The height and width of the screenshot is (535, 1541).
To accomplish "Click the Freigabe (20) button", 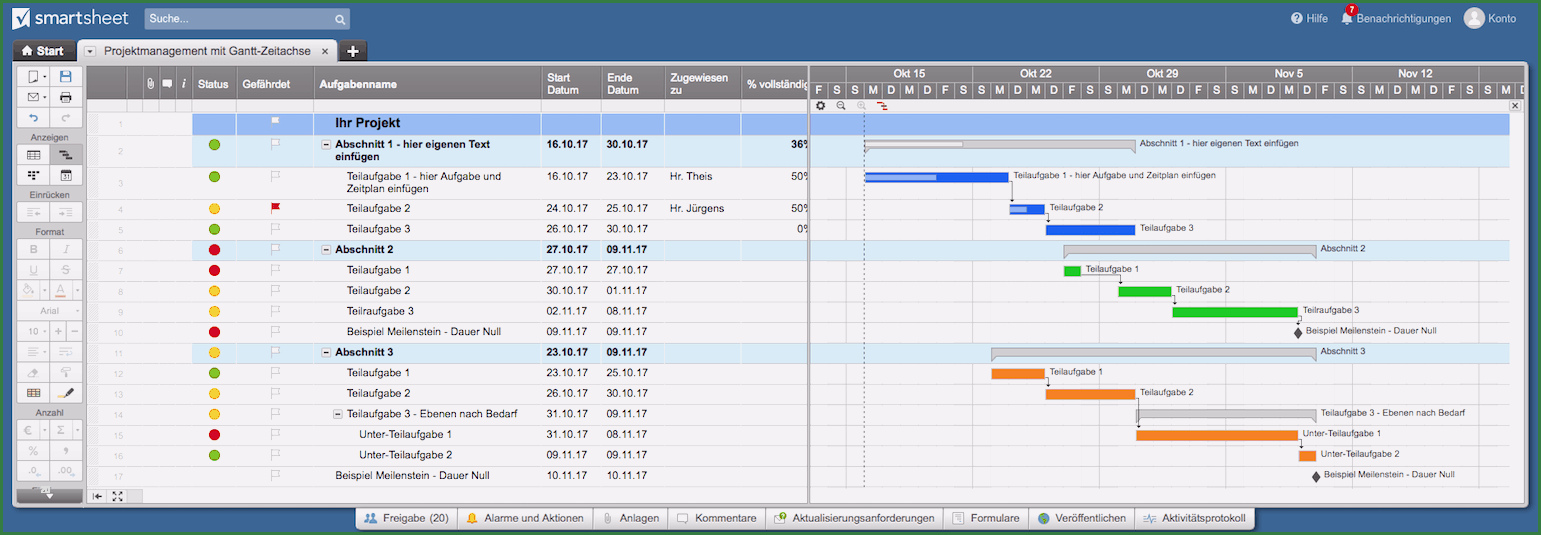I will click(406, 518).
